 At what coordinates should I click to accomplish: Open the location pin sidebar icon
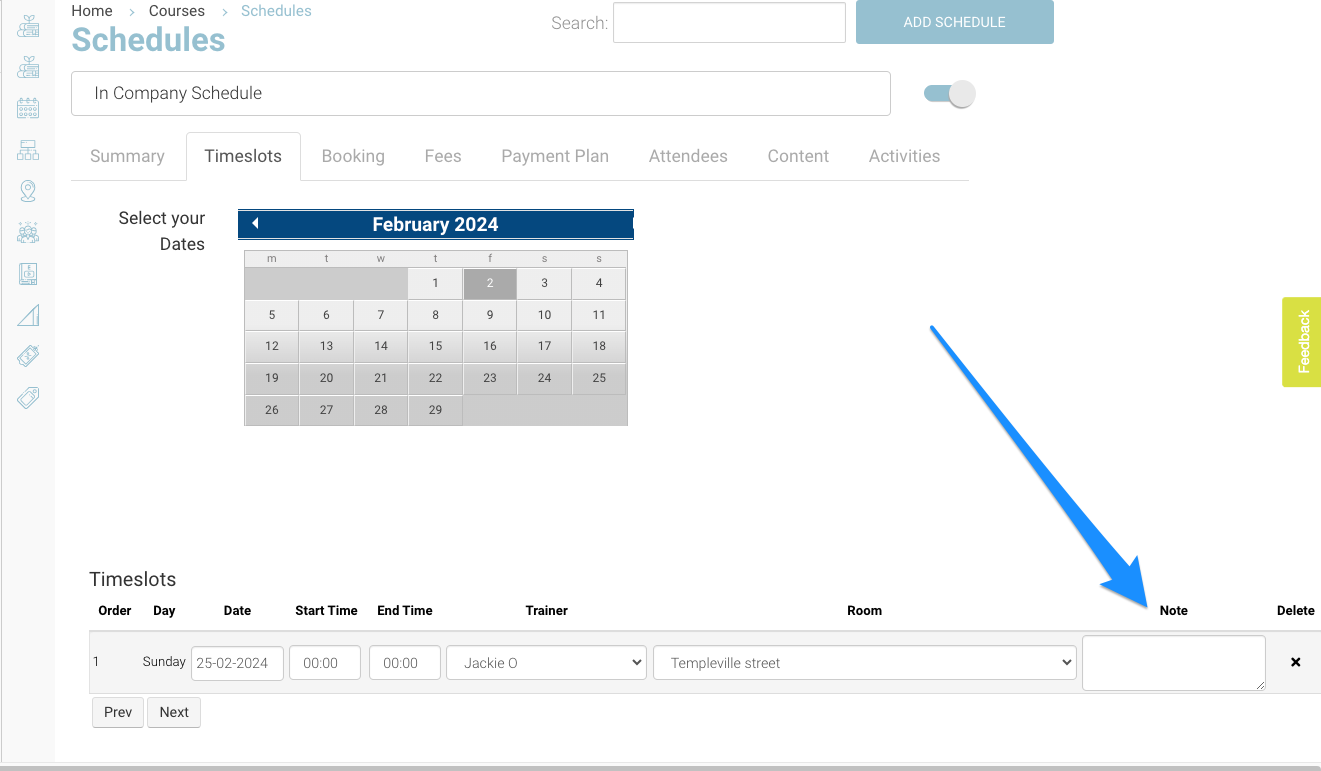28,191
